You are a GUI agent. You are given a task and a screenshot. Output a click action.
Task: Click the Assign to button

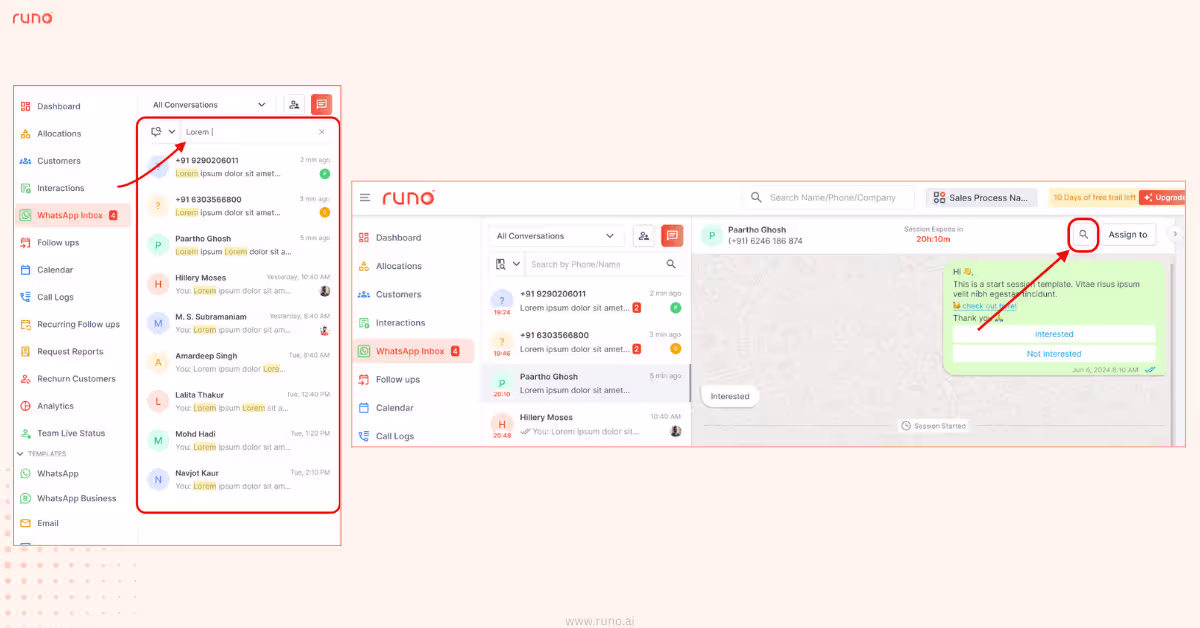1128,234
